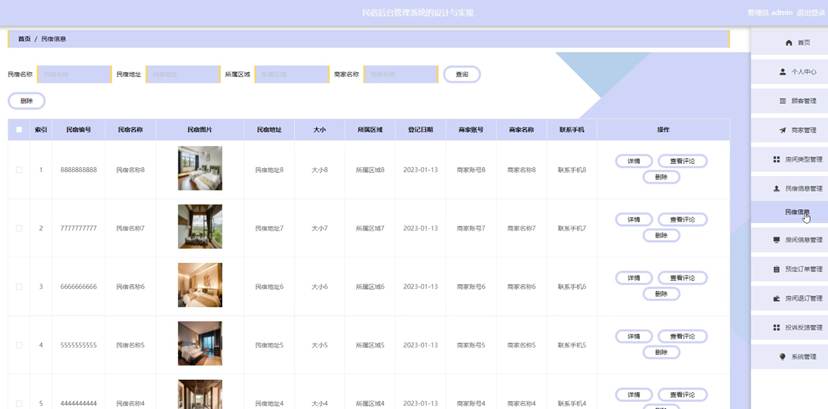Click the cell 6666666666
The image size is (828, 409).
[x=79, y=287]
